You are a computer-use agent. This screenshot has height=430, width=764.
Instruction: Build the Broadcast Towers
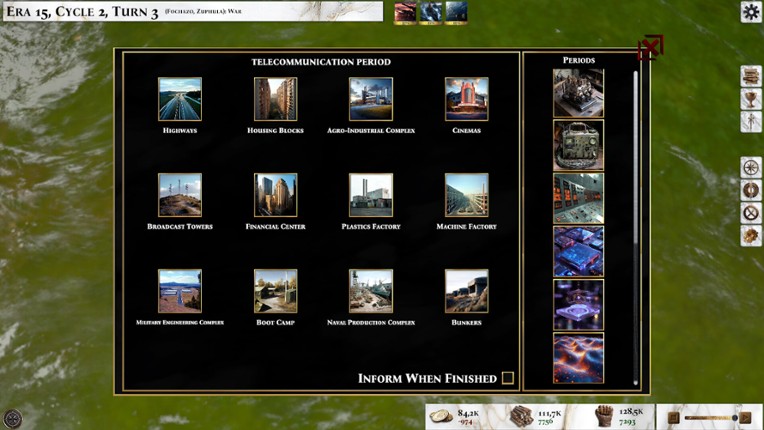[x=180, y=196]
